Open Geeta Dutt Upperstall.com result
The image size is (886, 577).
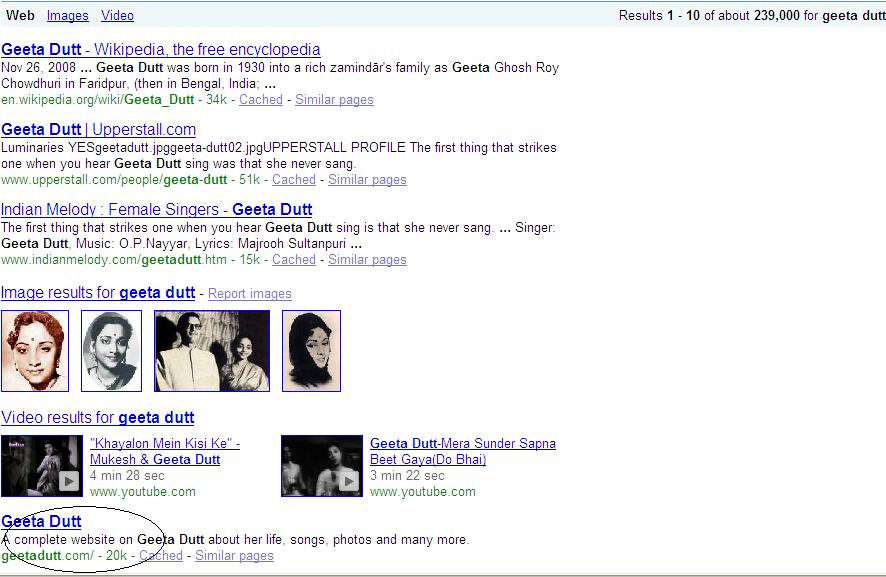tap(98, 129)
